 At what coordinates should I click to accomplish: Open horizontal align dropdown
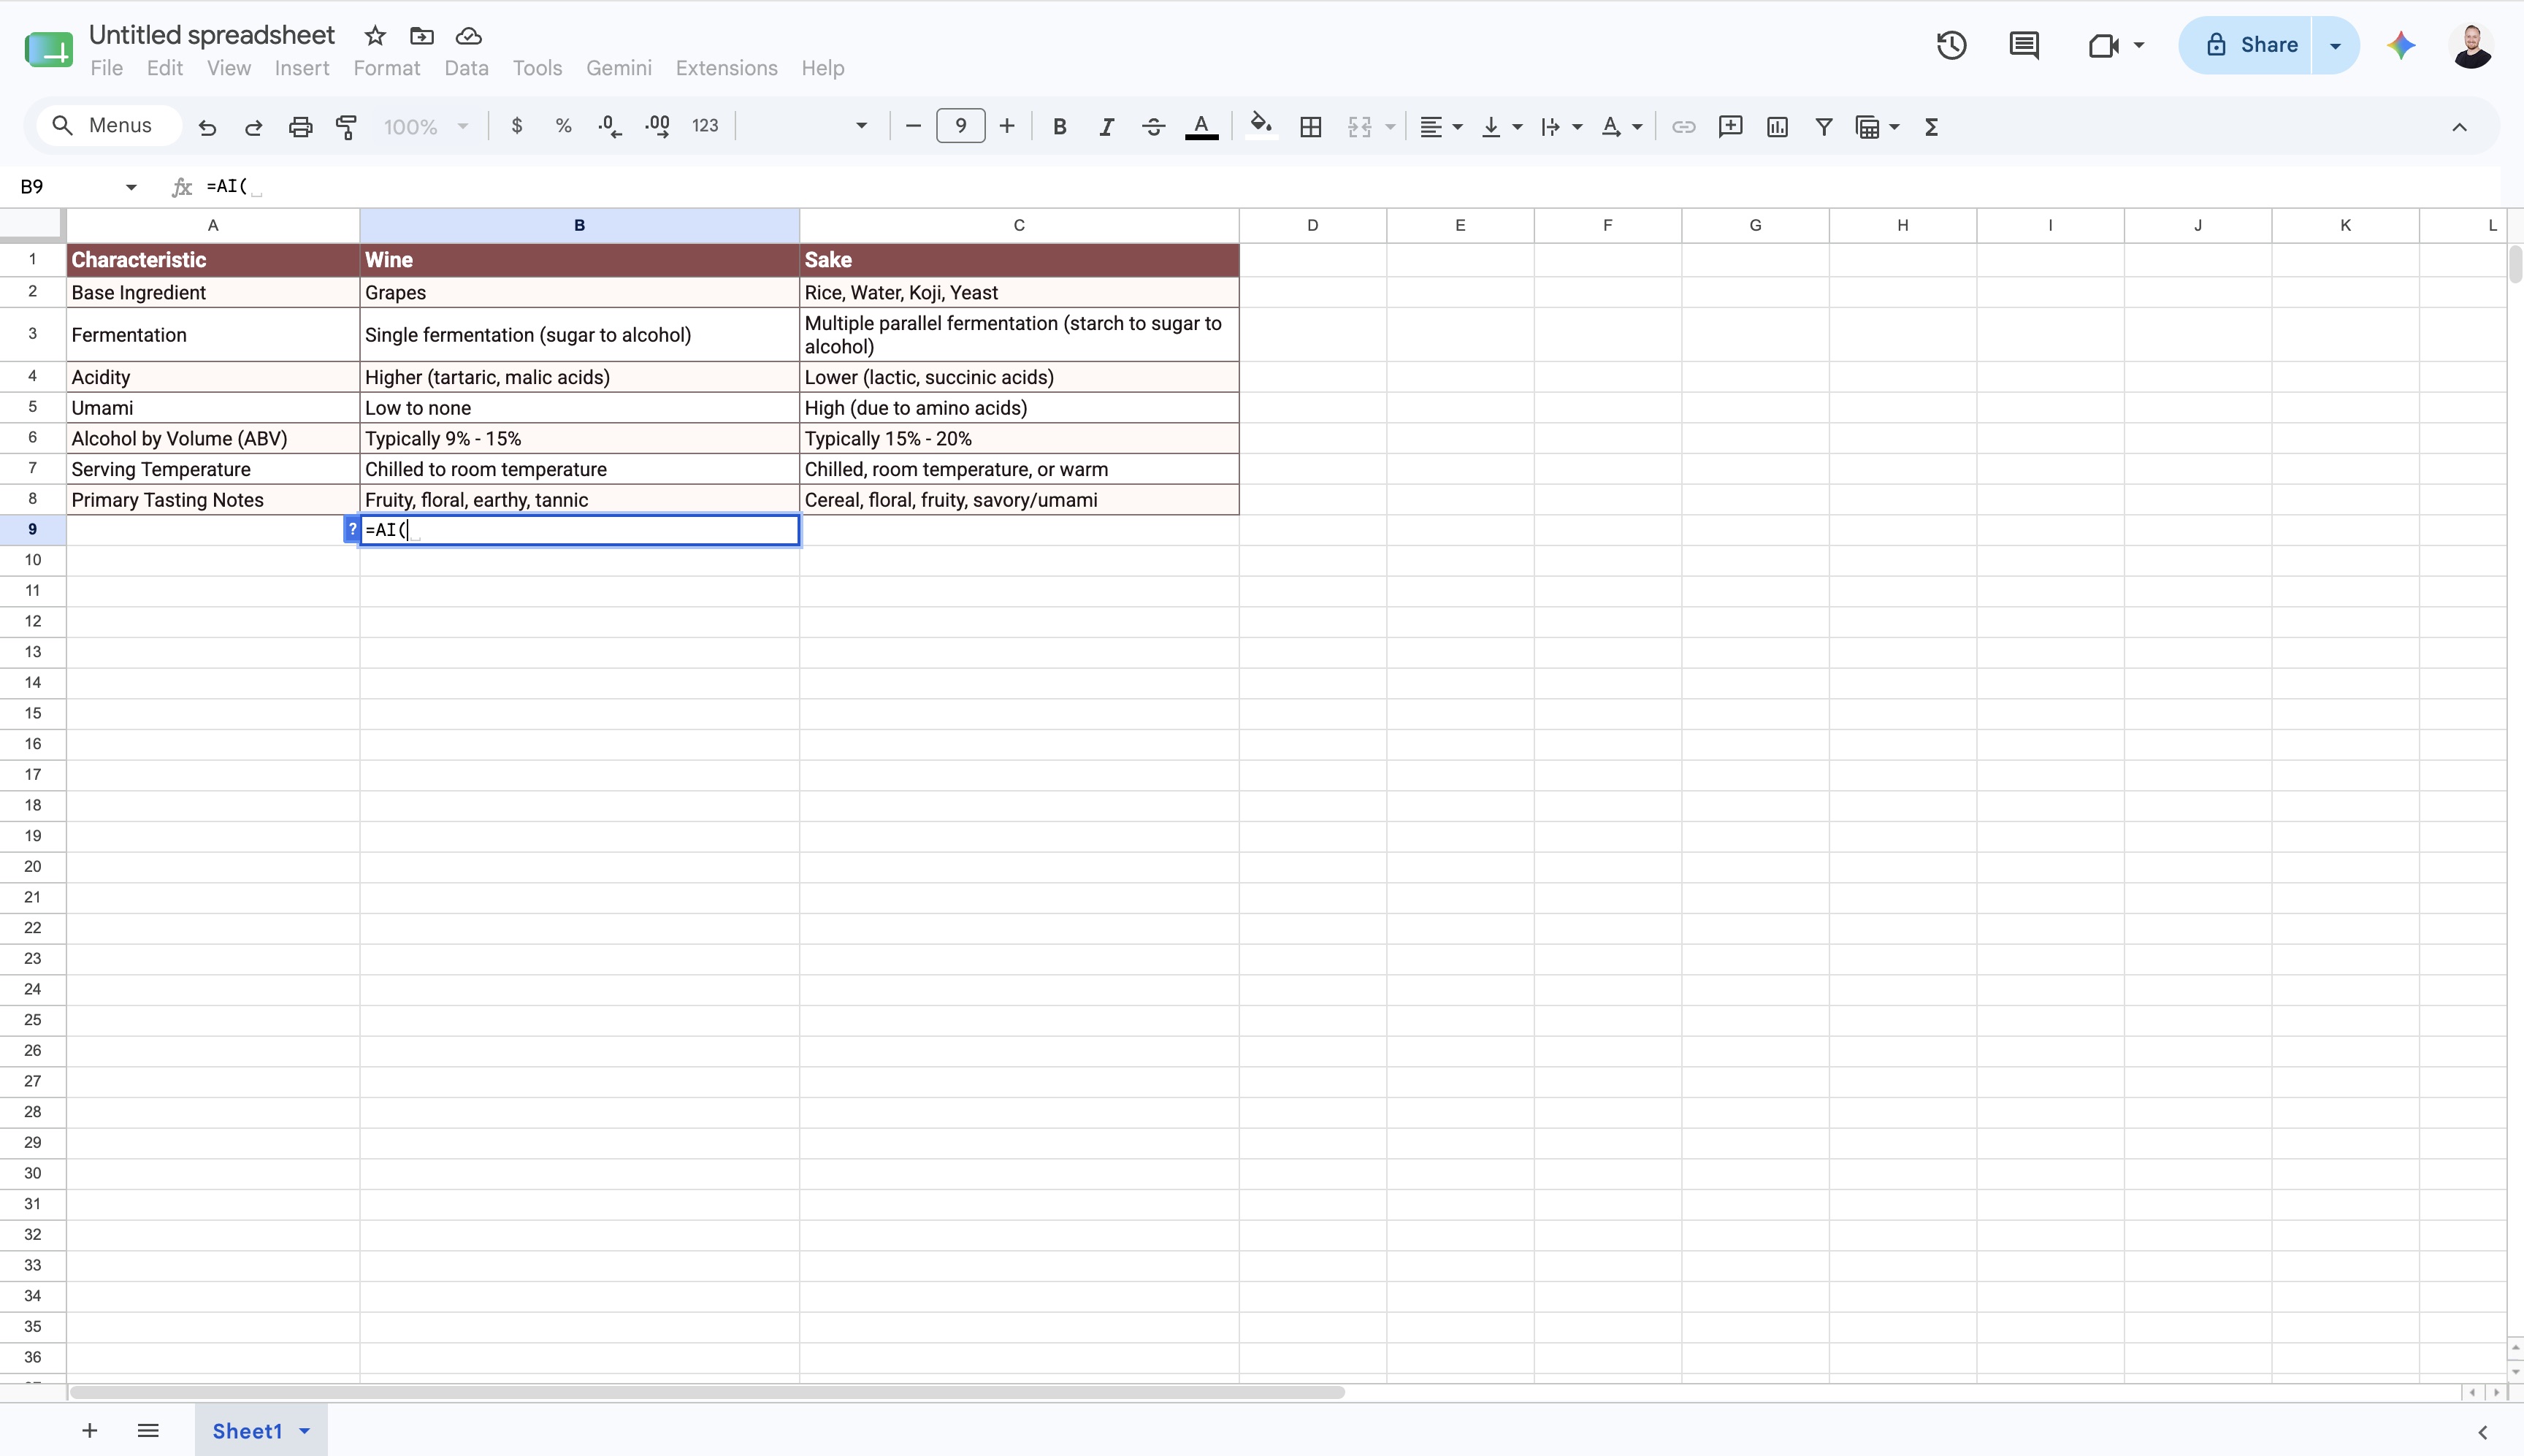pyautogui.click(x=1441, y=127)
